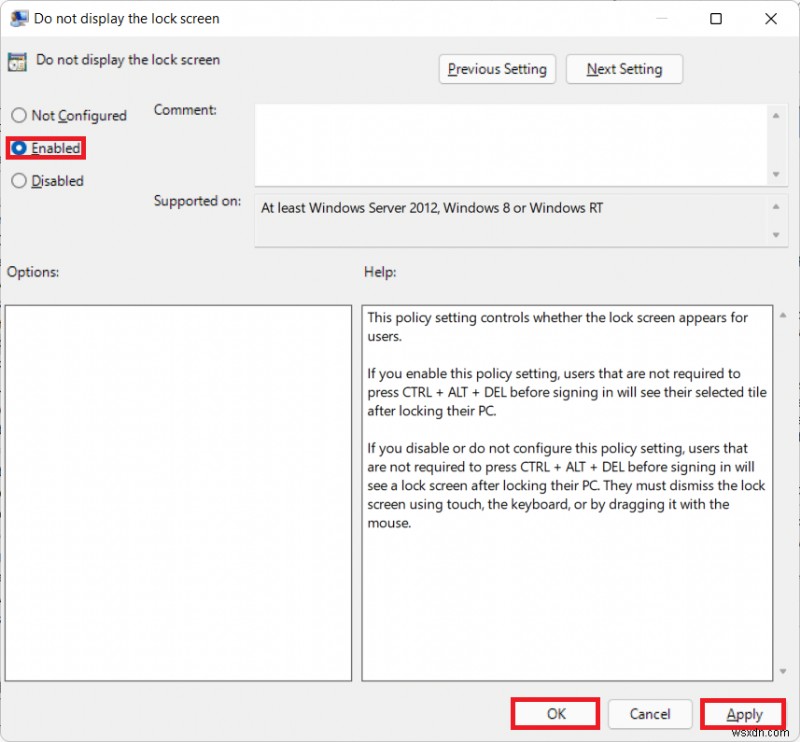Open the Next Setting policy

click(624, 69)
